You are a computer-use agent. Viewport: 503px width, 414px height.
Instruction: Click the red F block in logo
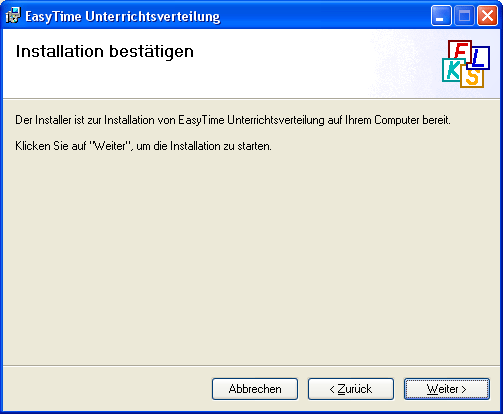coord(460,50)
